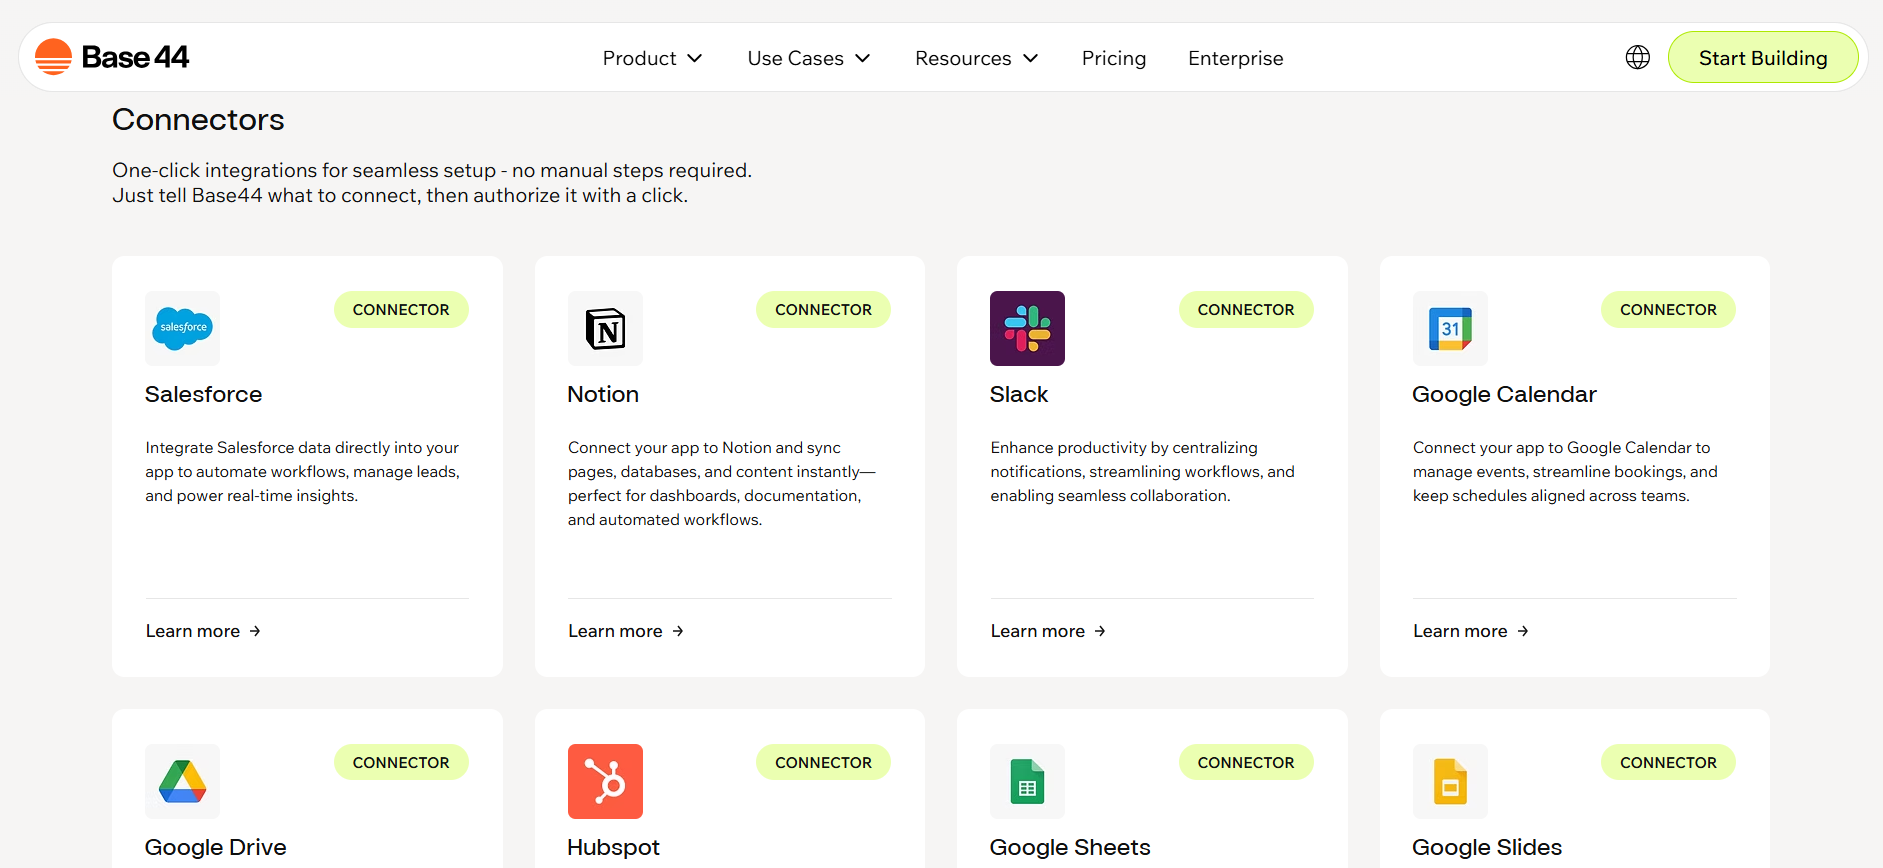
Task: Click the Google Slides logo icon
Action: click(x=1450, y=781)
